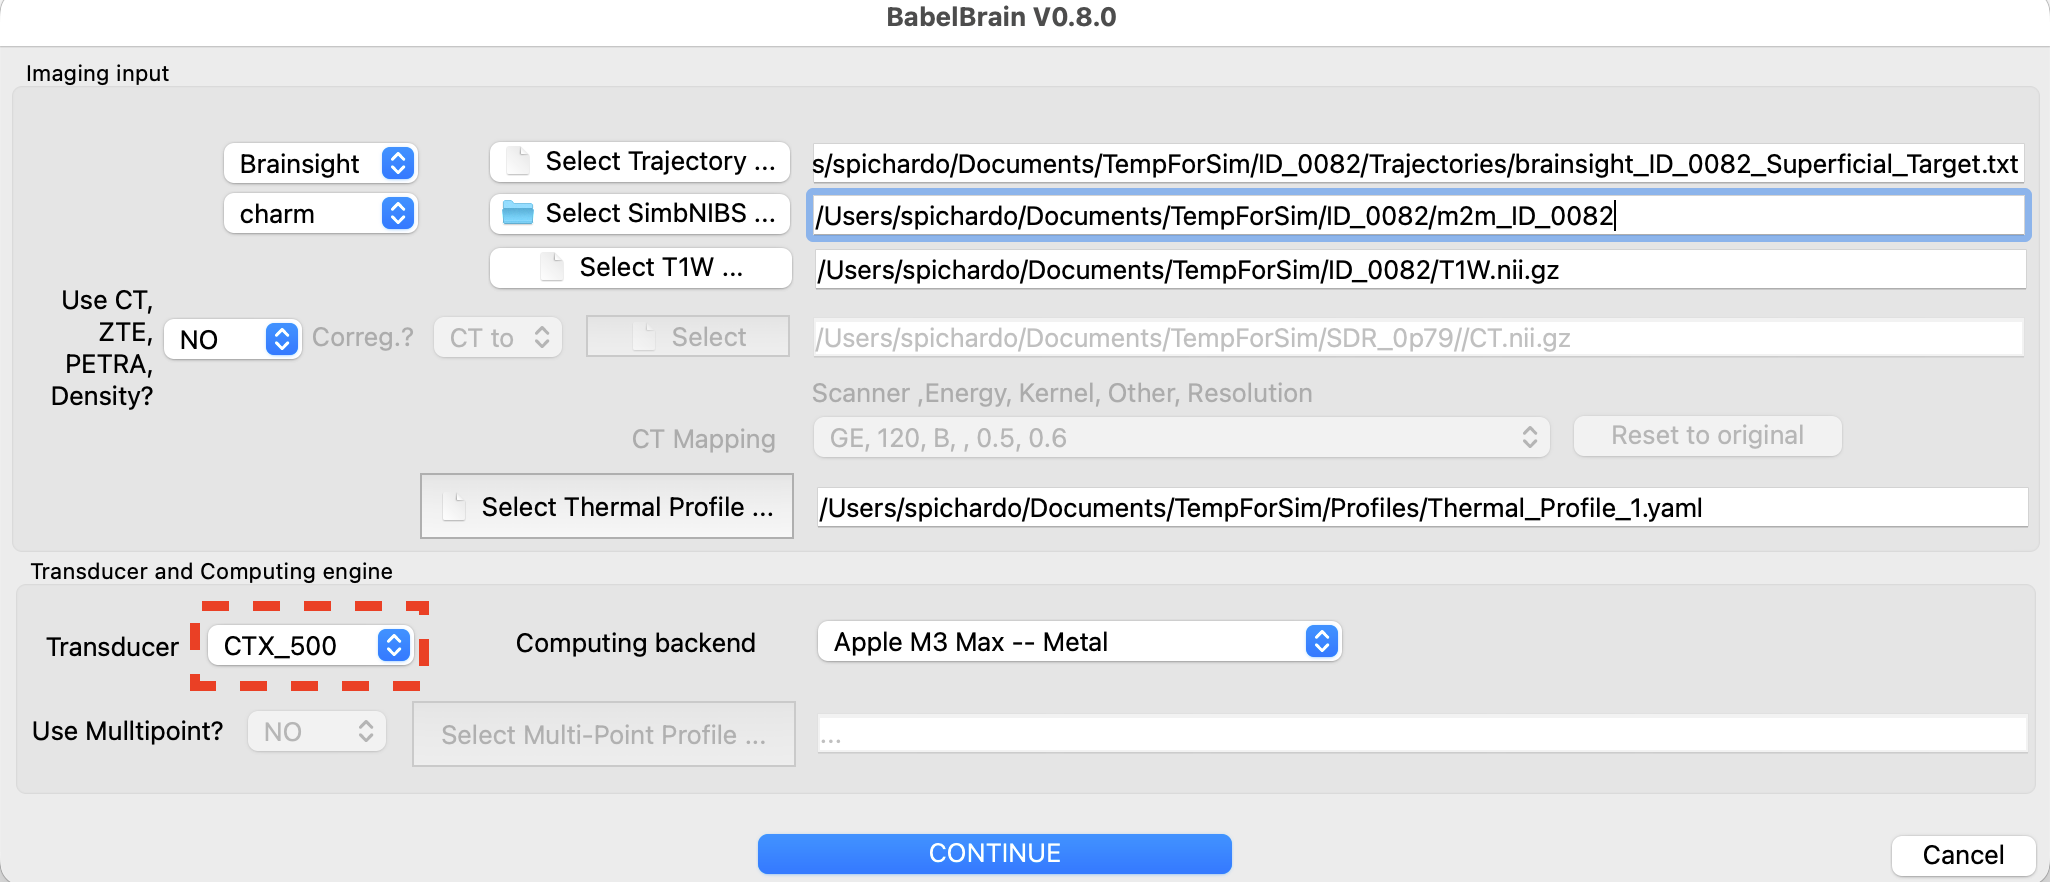Click the Cancel button
2050x882 pixels.
pos(1962,855)
